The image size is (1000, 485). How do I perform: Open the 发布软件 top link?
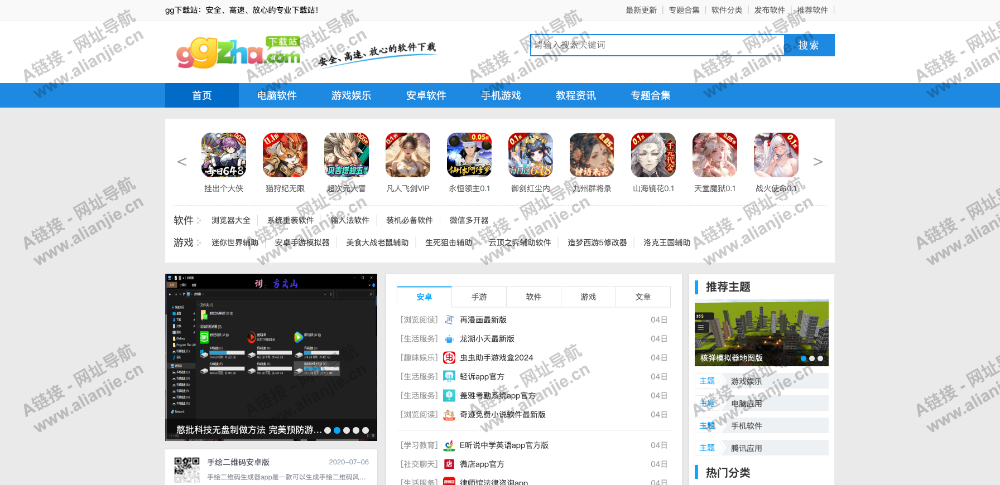coord(769,10)
